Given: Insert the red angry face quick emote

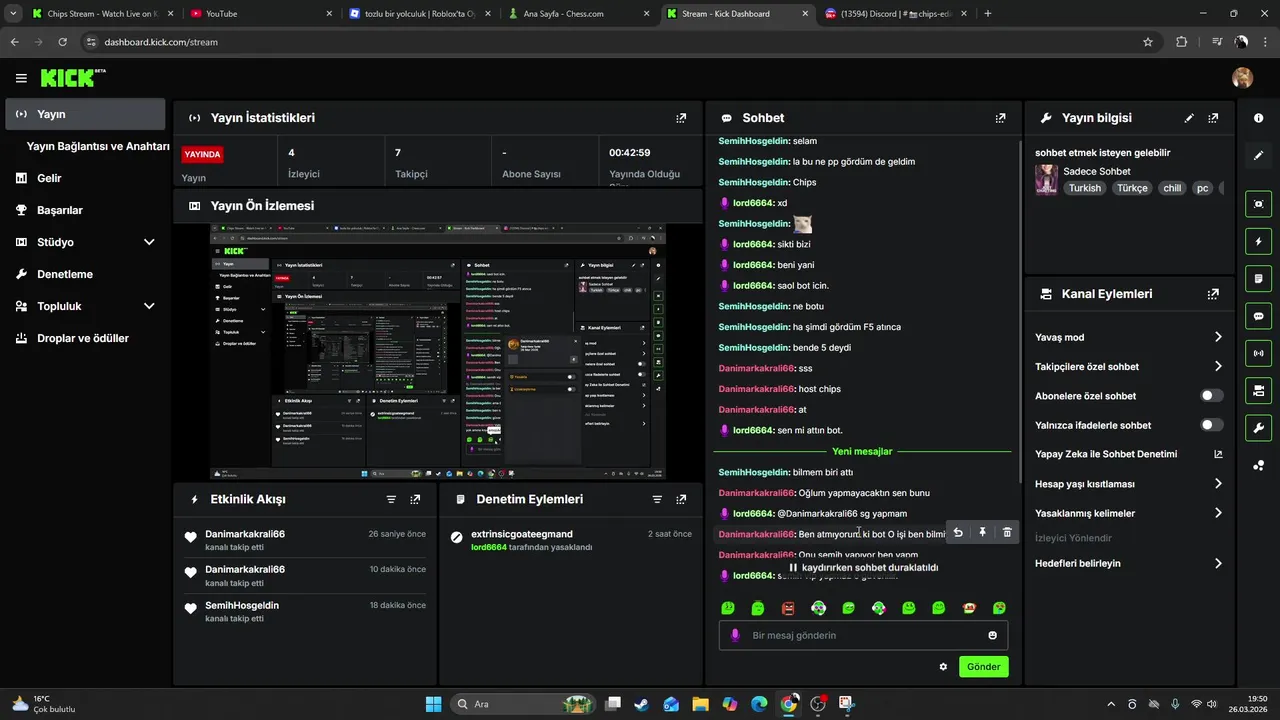Looking at the screenshot, I should pyautogui.click(x=788, y=608).
